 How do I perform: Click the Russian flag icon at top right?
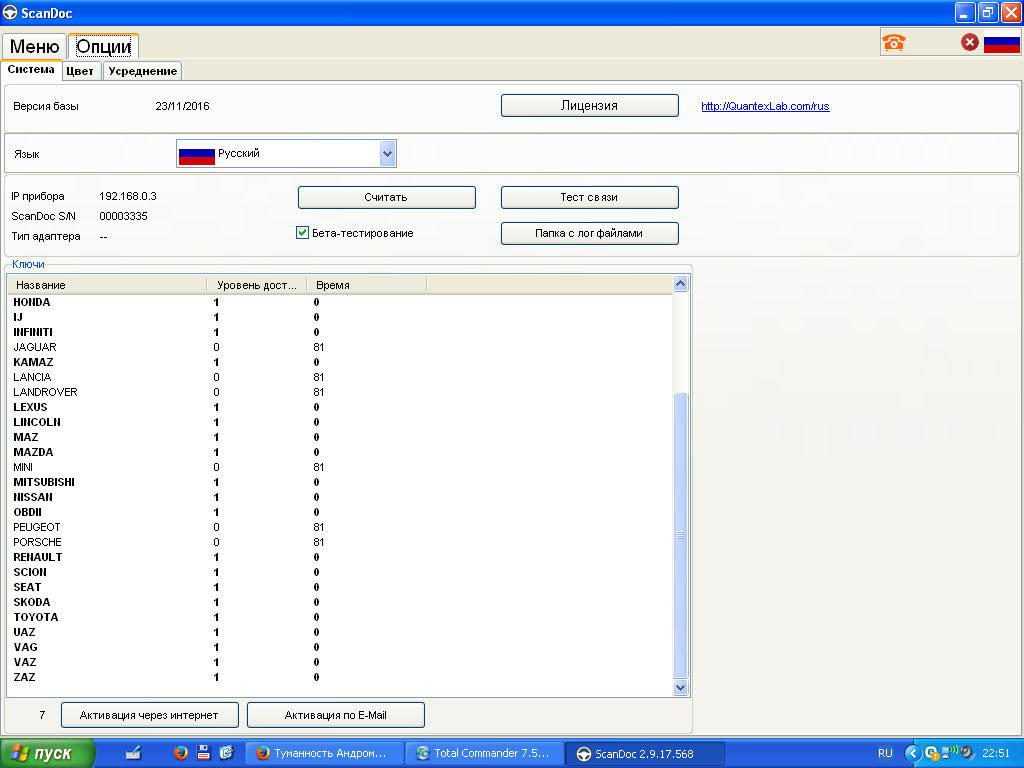coord(1001,42)
